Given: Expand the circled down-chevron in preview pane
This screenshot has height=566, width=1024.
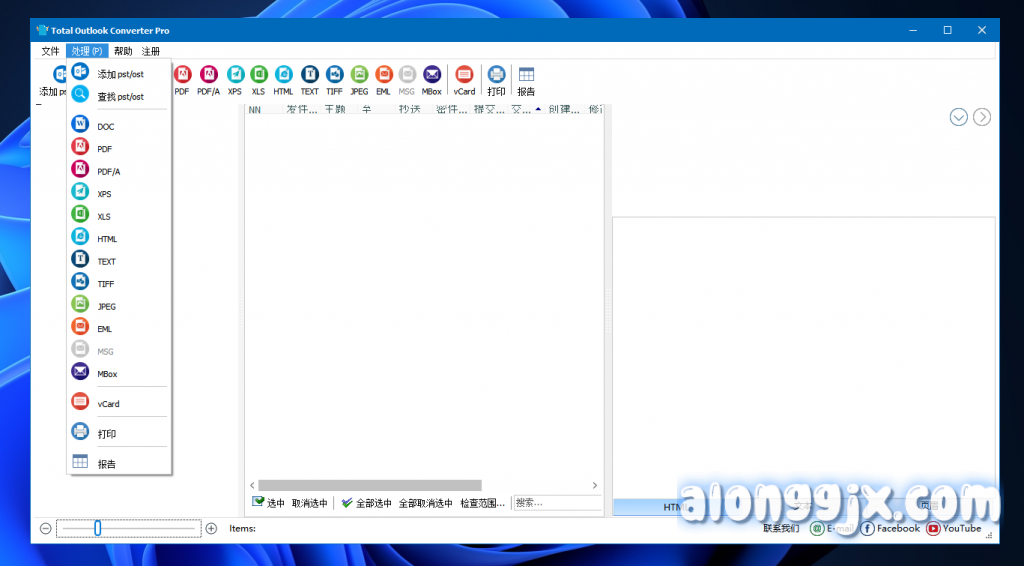Looking at the screenshot, I should pyautogui.click(x=958, y=117).
